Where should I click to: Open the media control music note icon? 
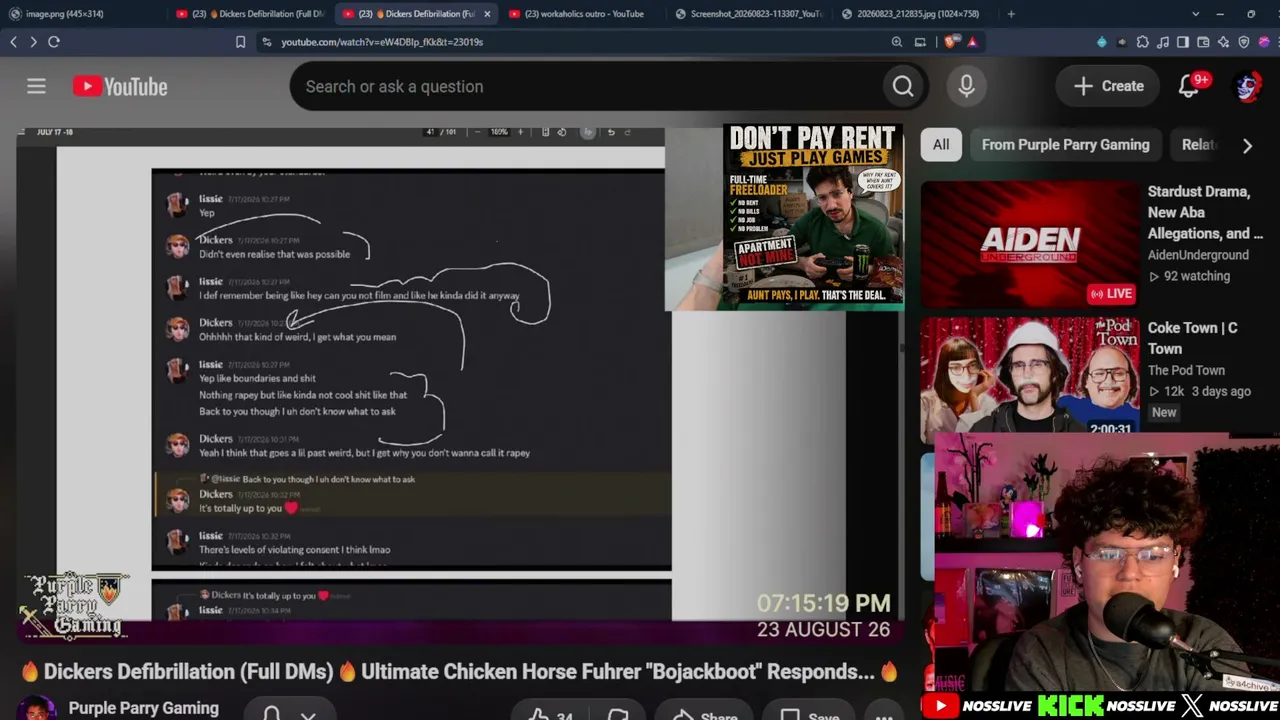click(1163, 42)
